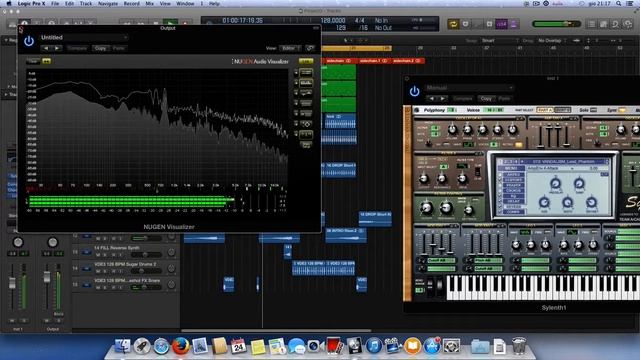640x360 pixels.
Task: Toggle the Cycle button in control bar
Action: click(x=453, y=24)
